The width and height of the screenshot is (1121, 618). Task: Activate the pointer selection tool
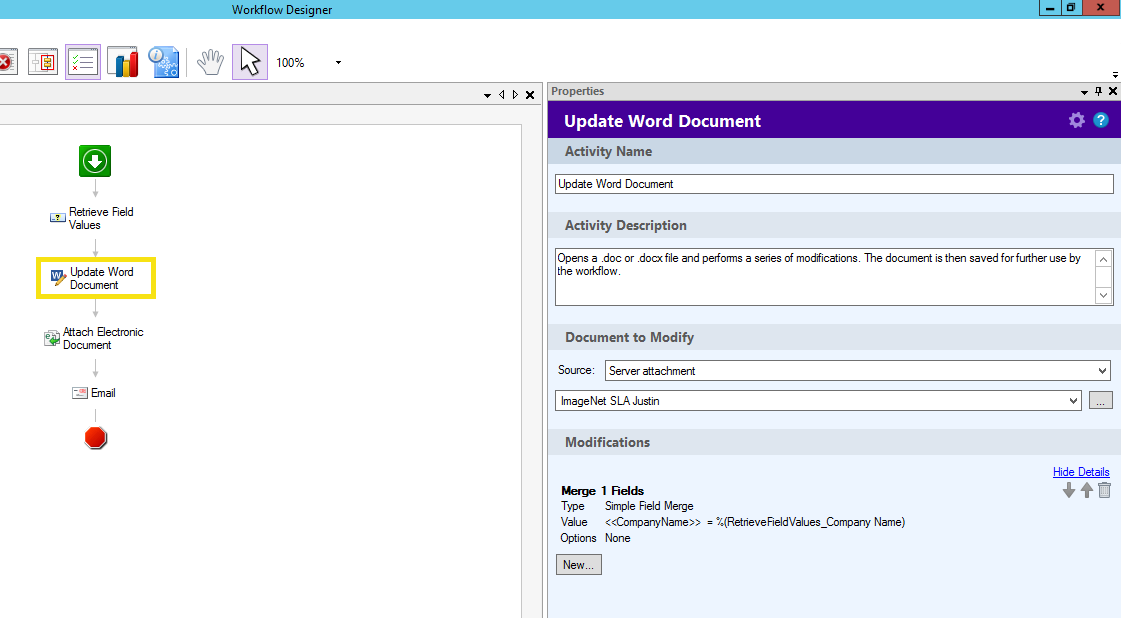click(x=250, y=62)
